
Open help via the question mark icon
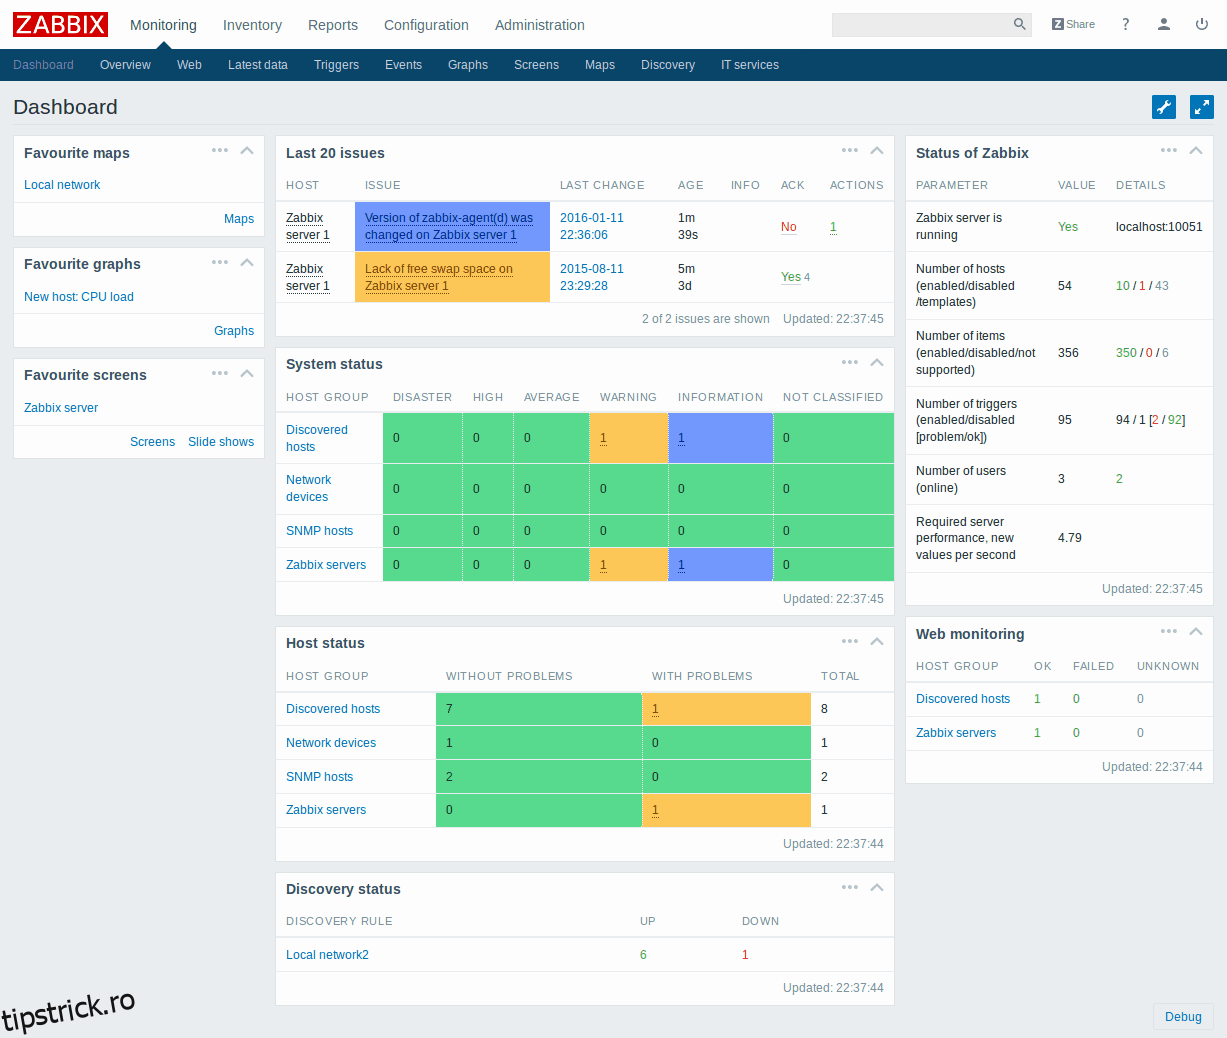pyautogui.click(x=1125, y=24)
